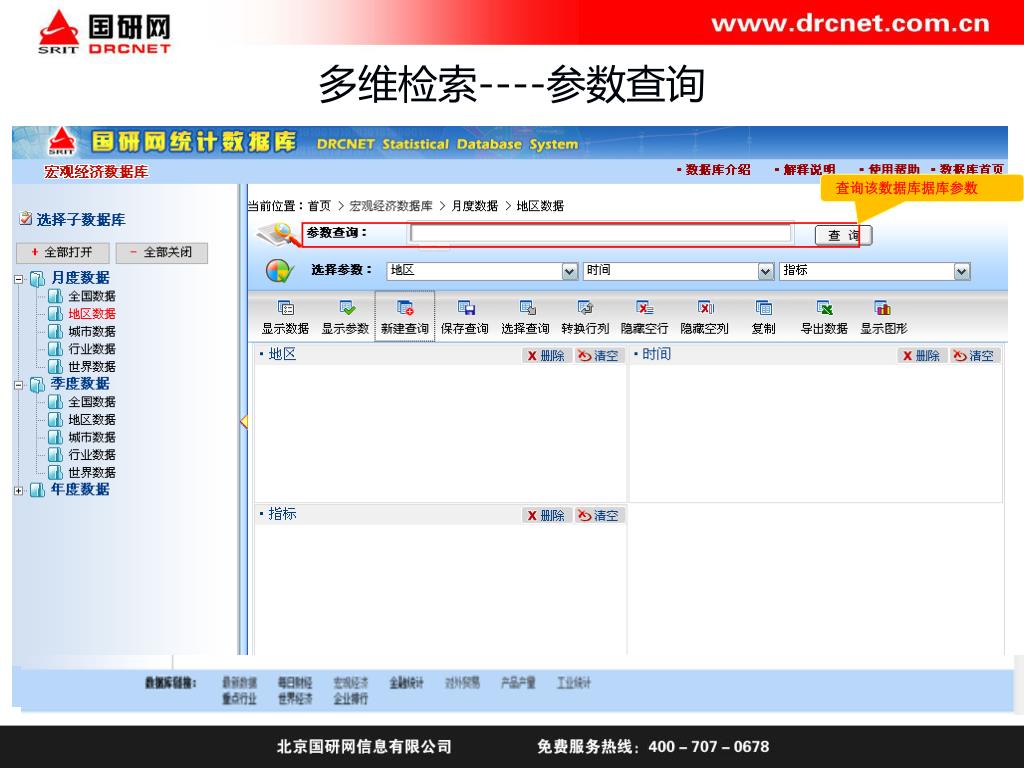
Task: Delete the selection in the 指标 panel
Action: (547, 515)
